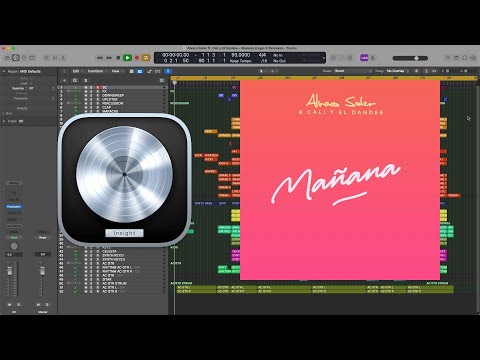Click the horizontal auto zoom button
This screenshot has height=360, width=480.
point(434,71)
